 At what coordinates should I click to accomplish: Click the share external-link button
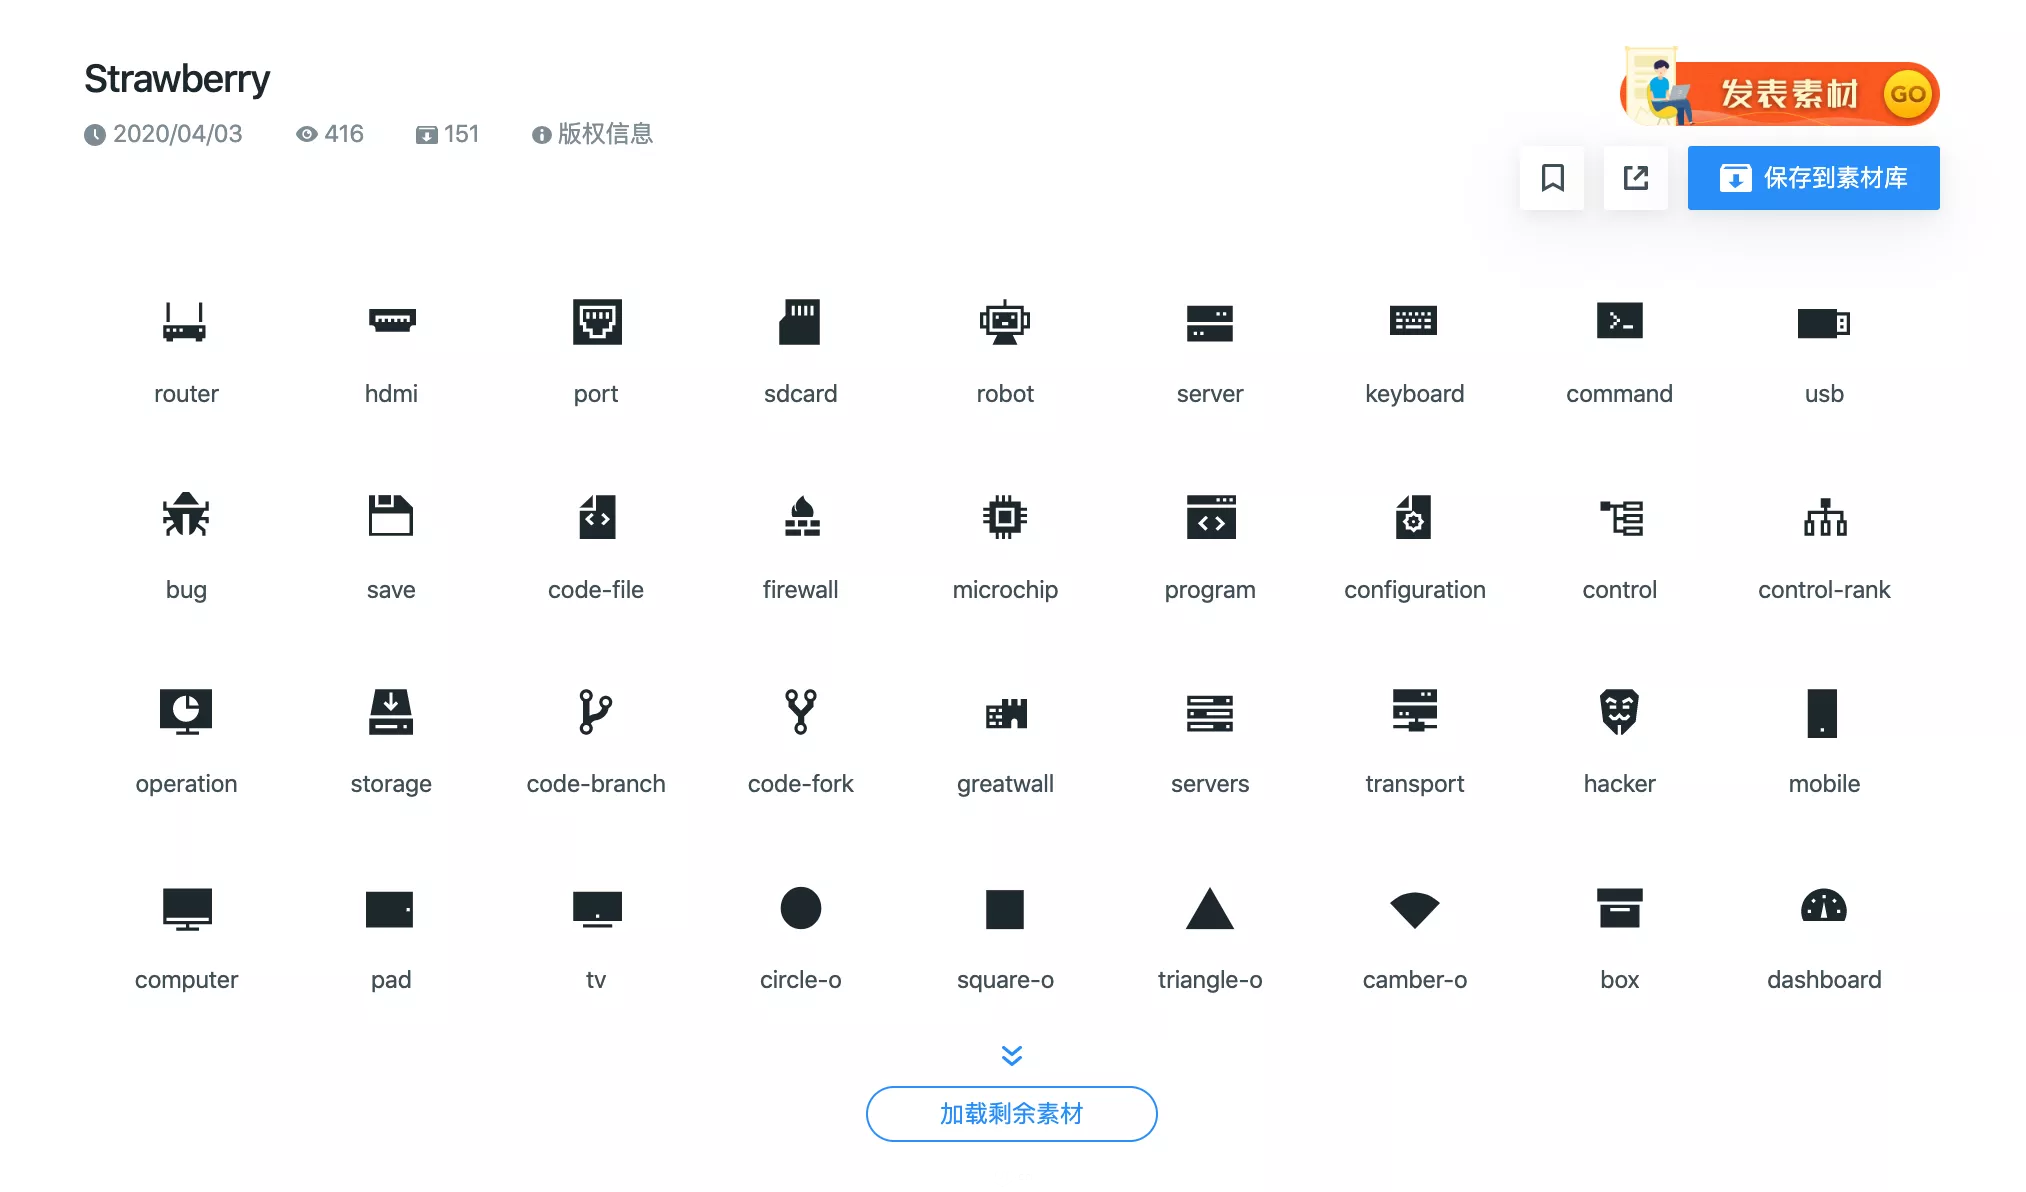[x=1635, y=178]
